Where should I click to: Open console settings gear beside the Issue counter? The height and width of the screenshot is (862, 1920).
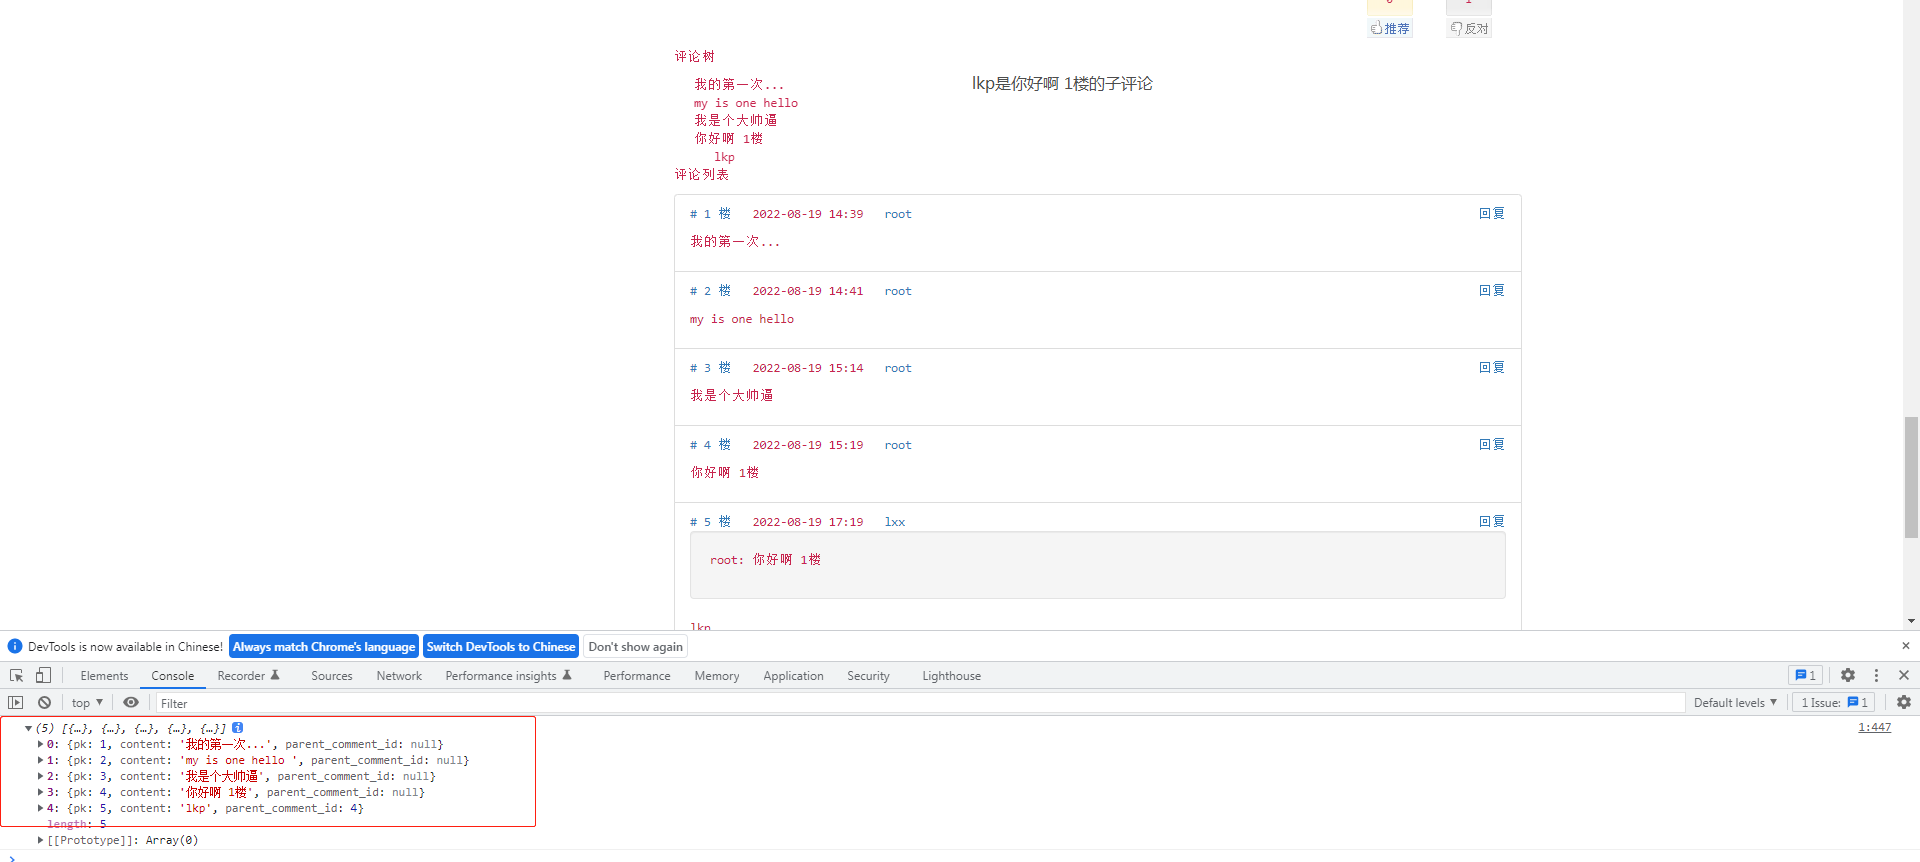(1904, 703)
